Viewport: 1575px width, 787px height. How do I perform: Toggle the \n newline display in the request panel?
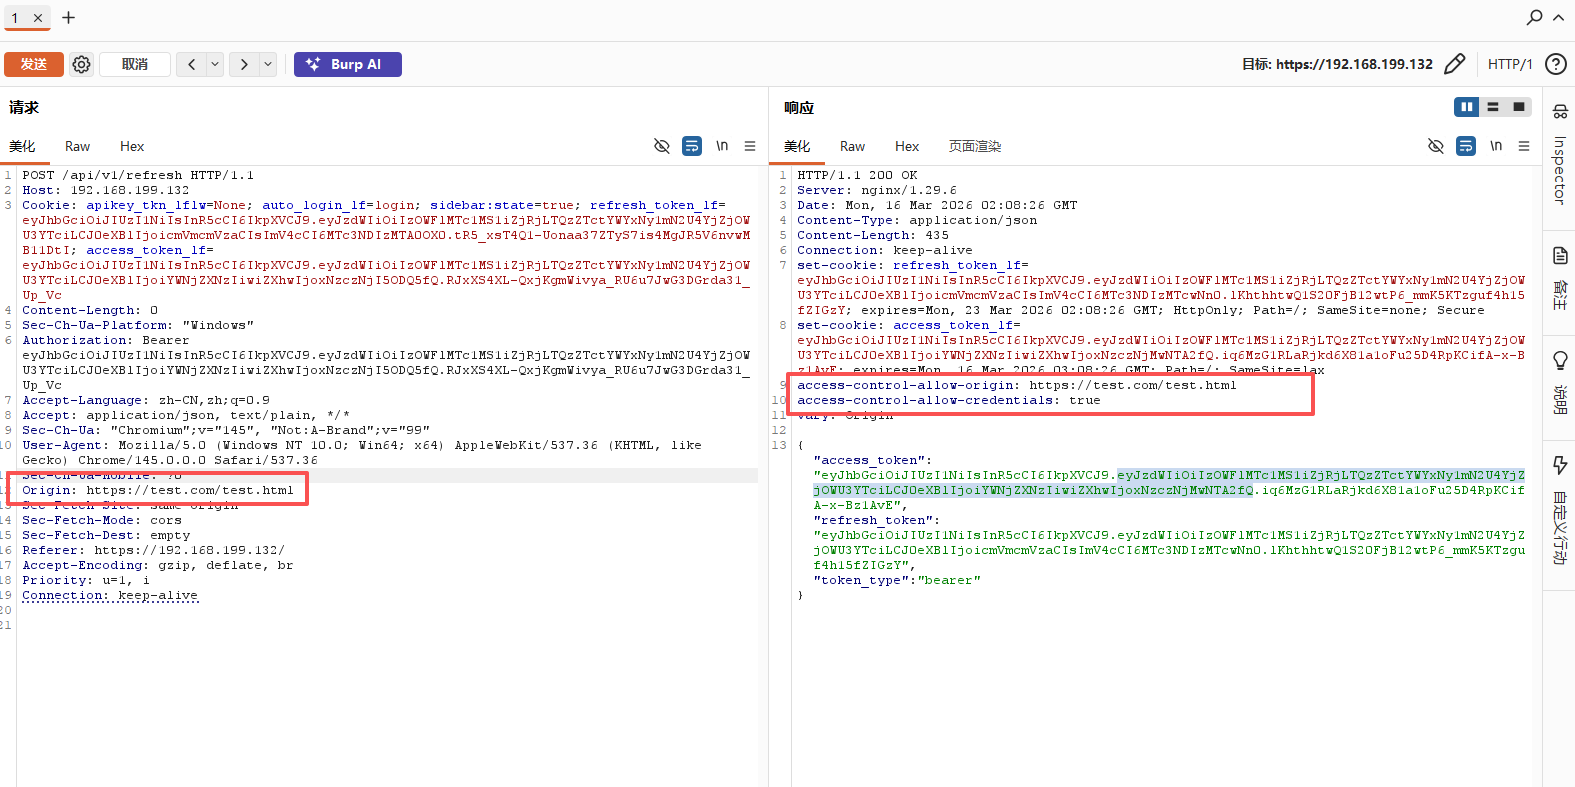click(x=721, y=146)
